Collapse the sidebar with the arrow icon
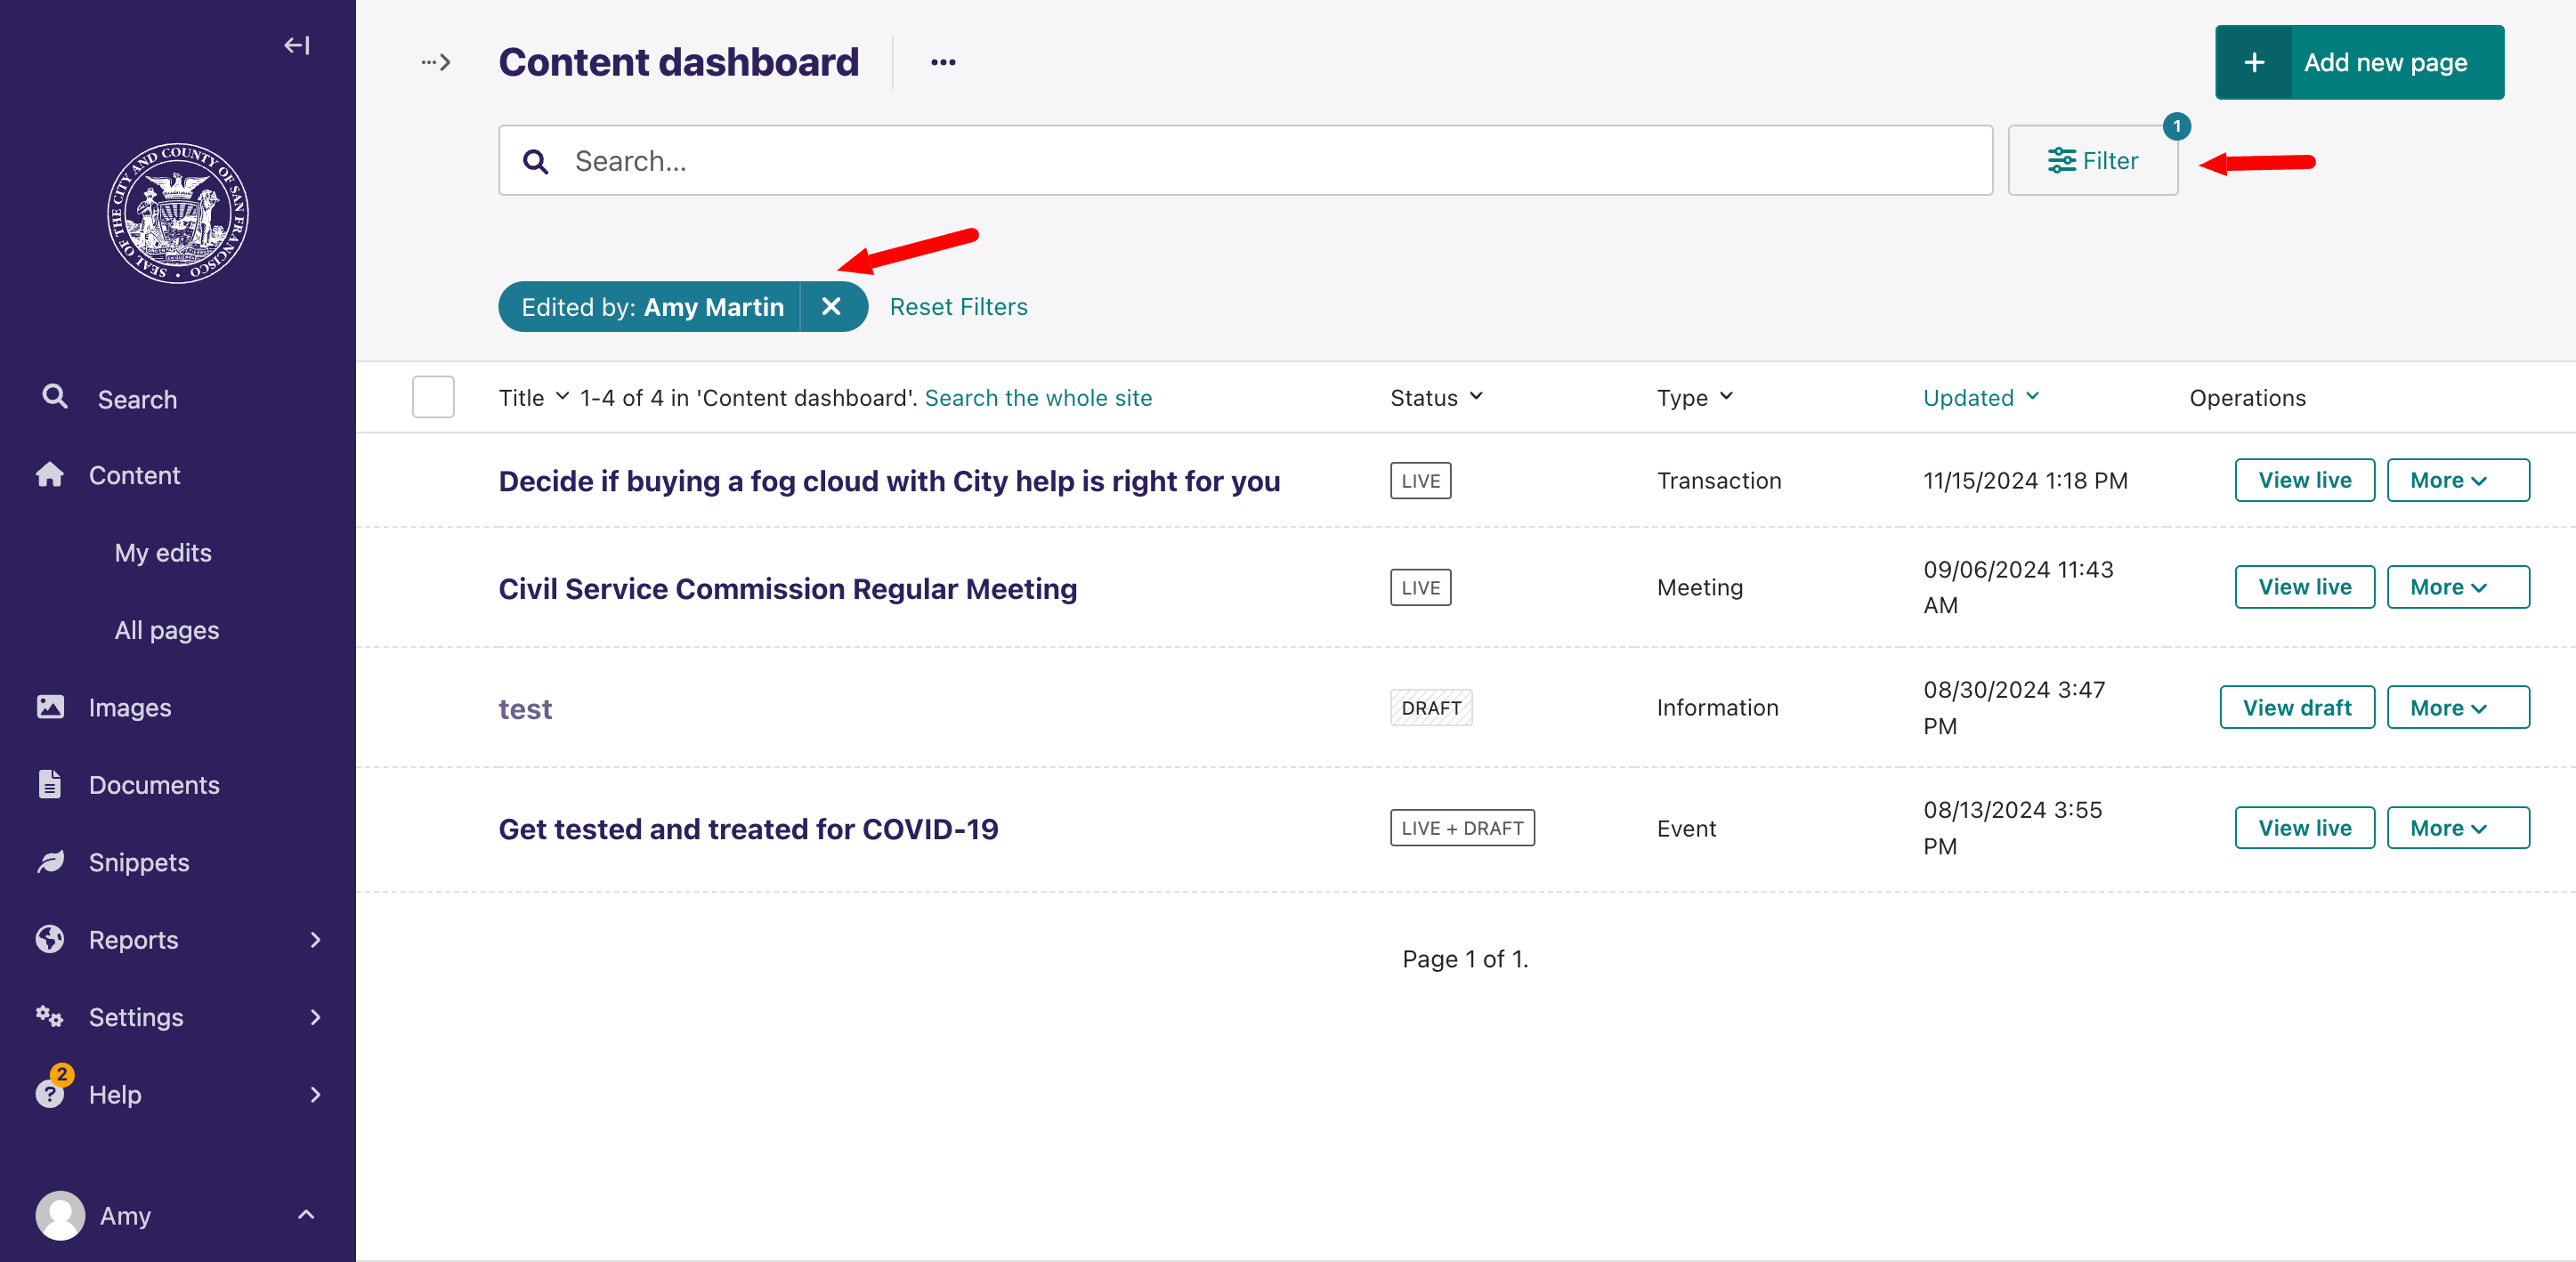Viewport: 2576px width, 1262px height. (296, 45)
